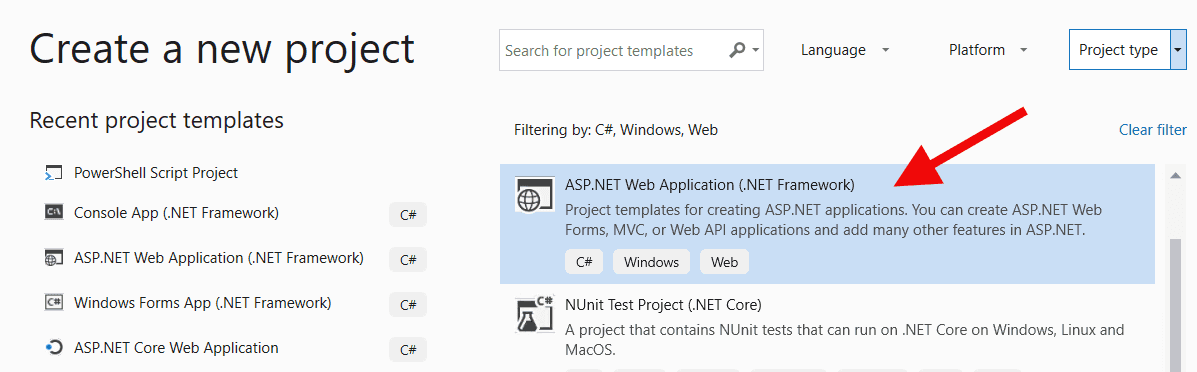Click the template list scrollbar thumb
The height and width of the screenshot is (372, 1197).
1176,306
